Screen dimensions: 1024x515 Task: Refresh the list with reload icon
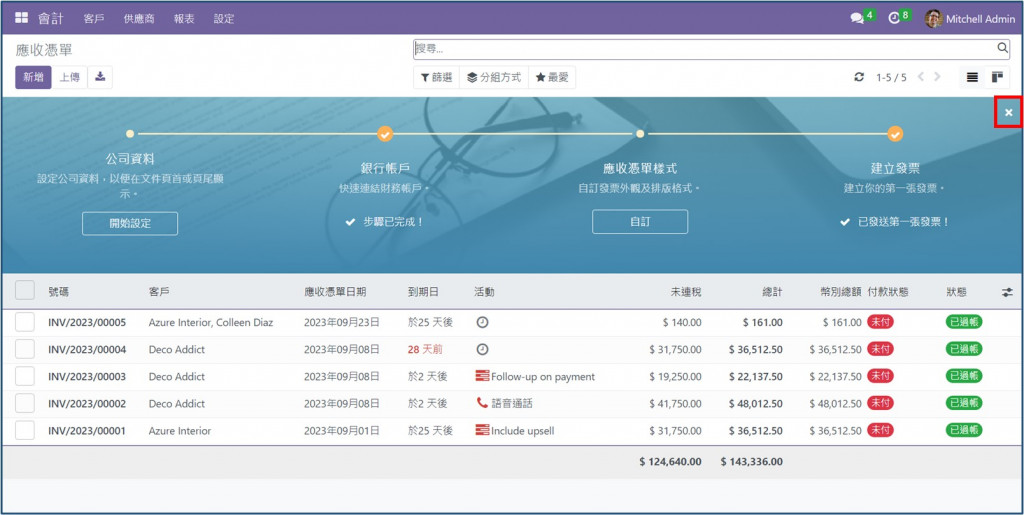859,77
